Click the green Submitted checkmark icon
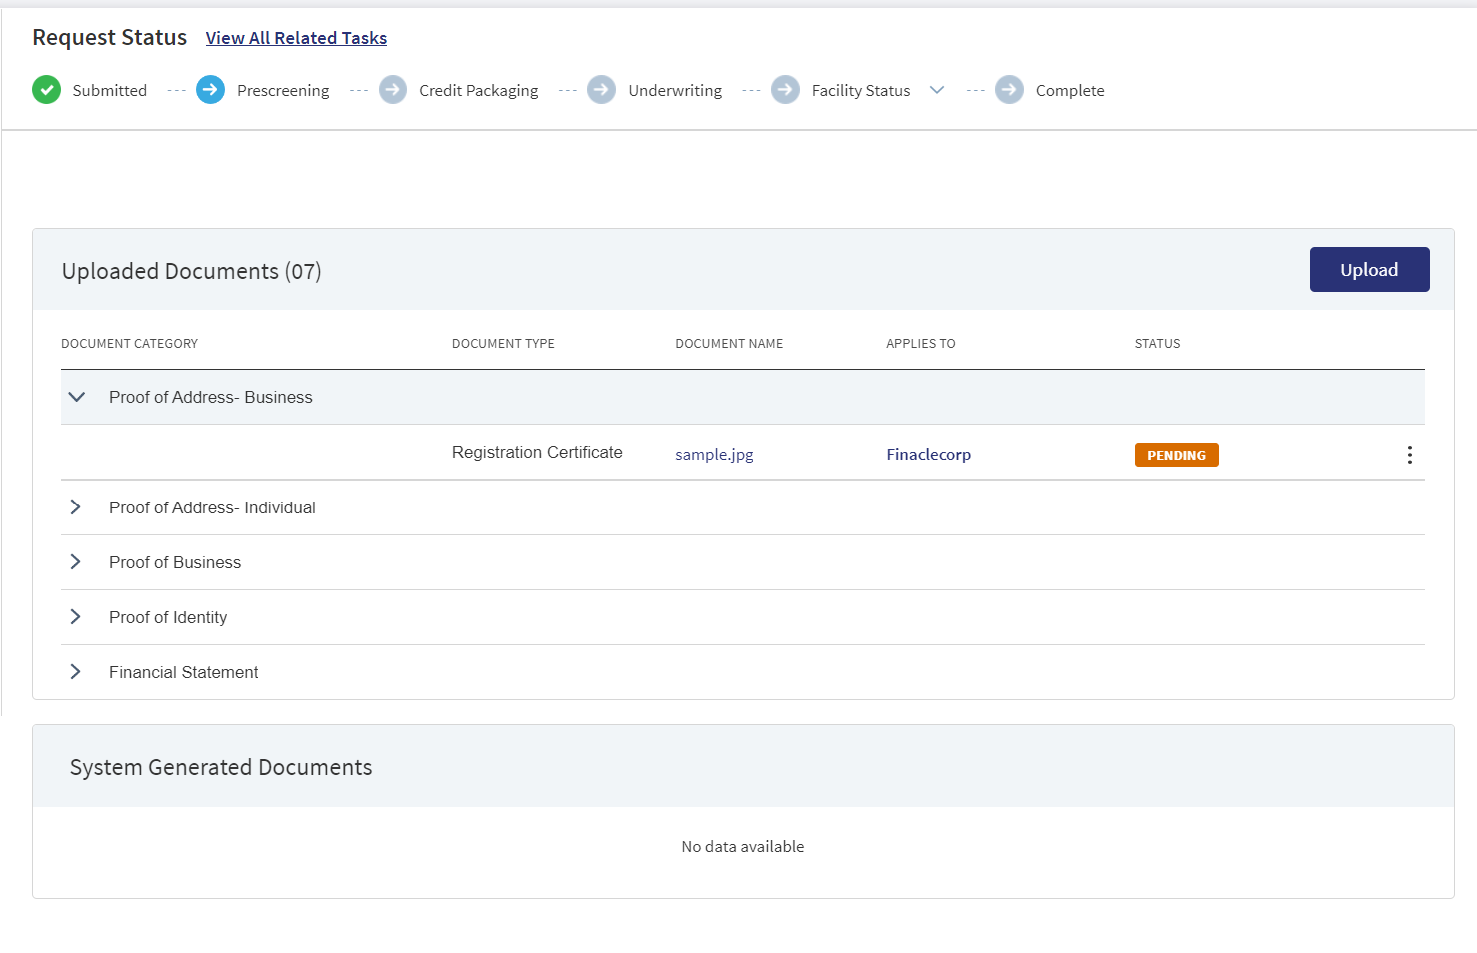This screenshot has height=953, width=1477. 46,90
